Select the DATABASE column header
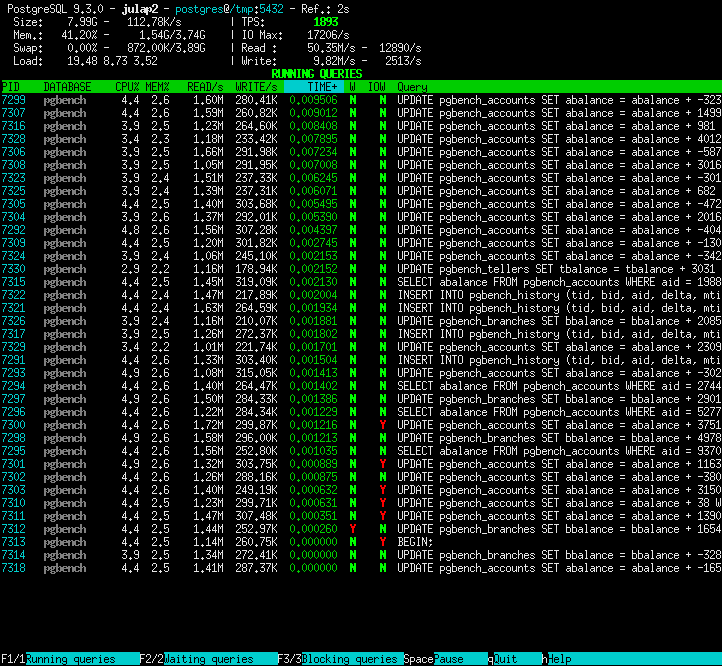The height and width of the screenshot is (666, 722). 67,87
